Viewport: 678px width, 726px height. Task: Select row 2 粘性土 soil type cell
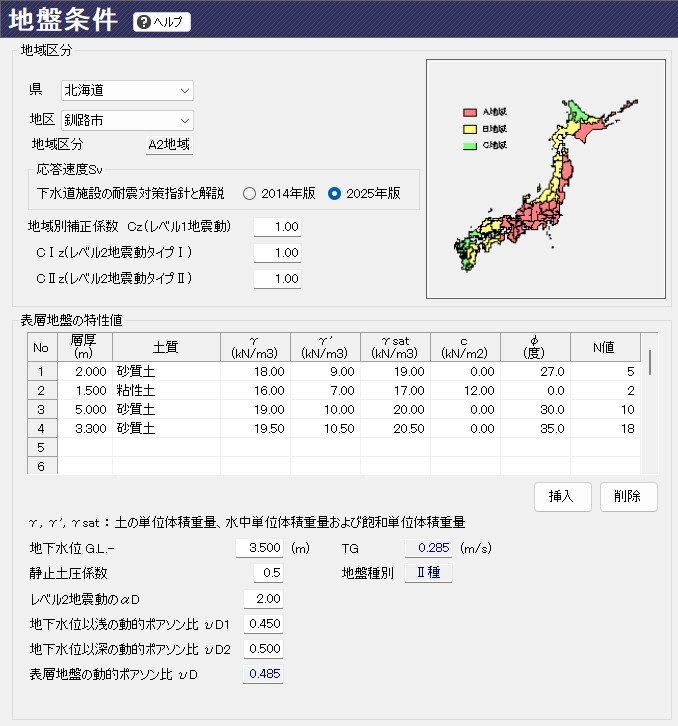(x=166, y=390)
